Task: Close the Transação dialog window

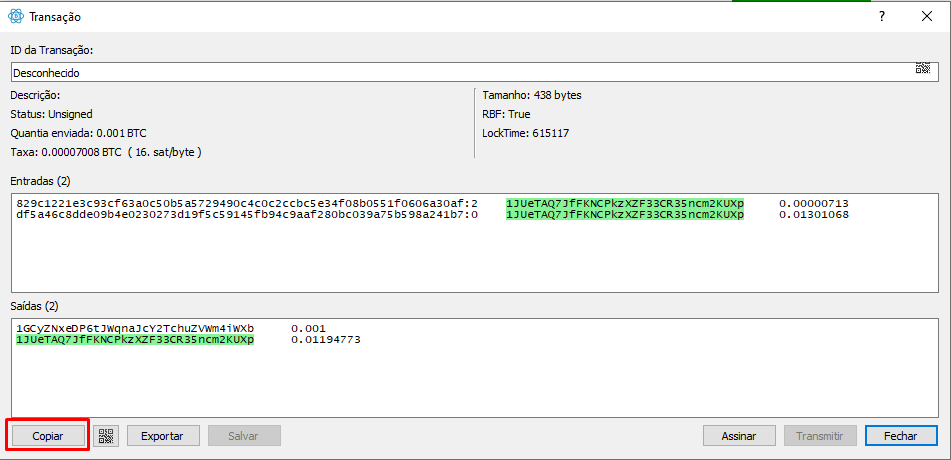Action: click(927, 17)
